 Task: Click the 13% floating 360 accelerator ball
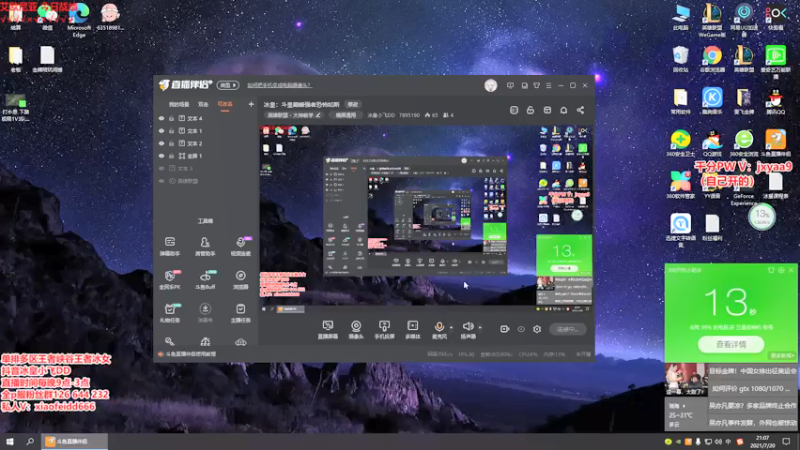[762, 216]
